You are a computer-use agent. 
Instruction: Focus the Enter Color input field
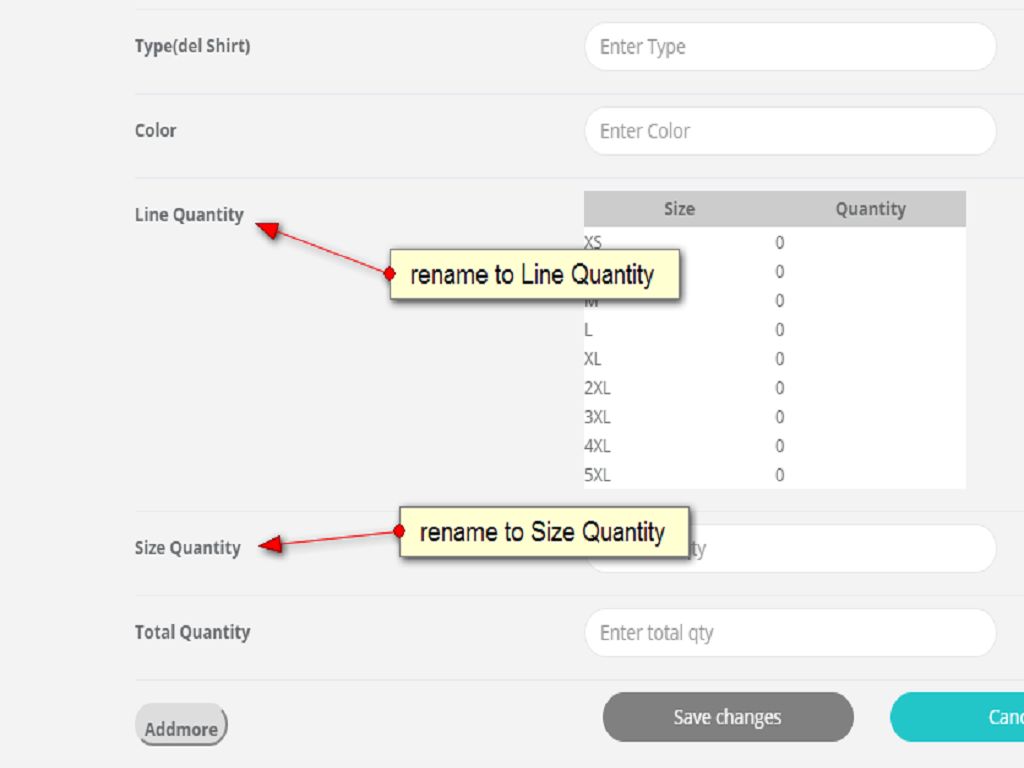pyautogui.click(x=790, y=131)
